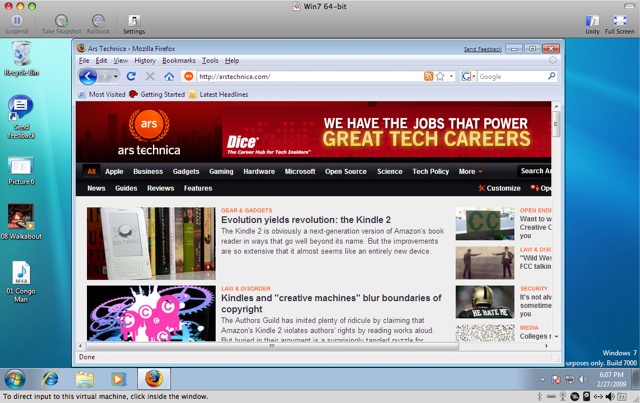Click the ars technica logo

coord(149,132)
